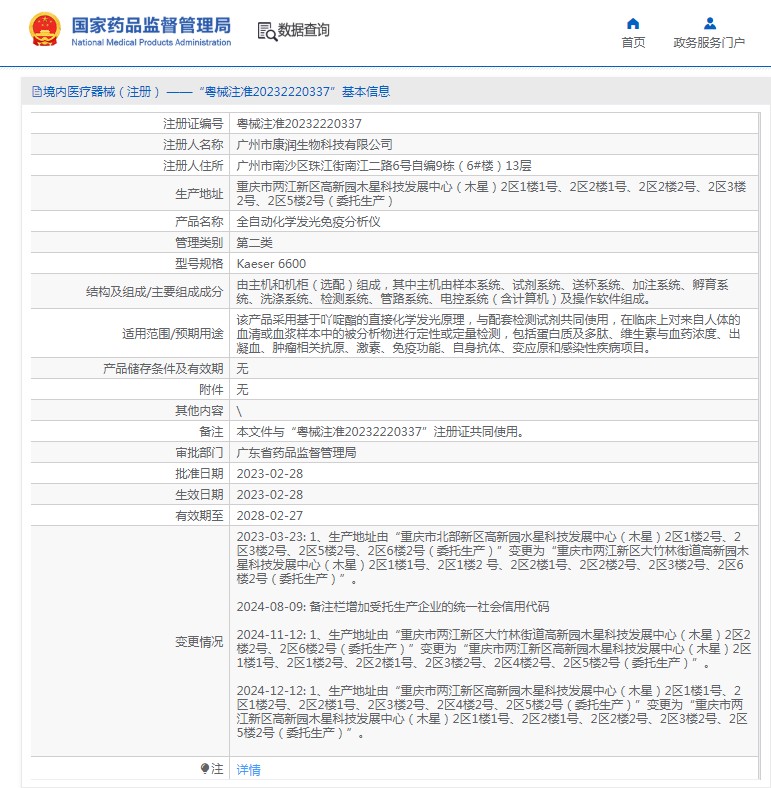Open the 首页 text link
Viewport: 771px width, 788px height.
point(633,43)
